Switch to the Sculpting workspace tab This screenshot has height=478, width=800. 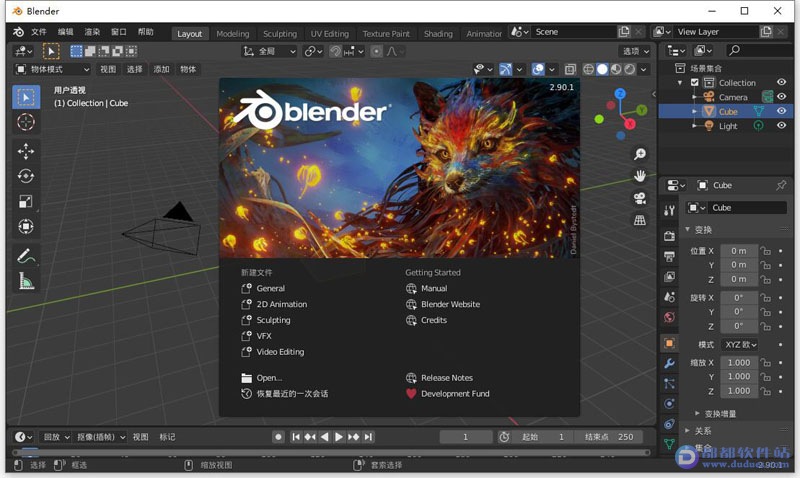280,34
